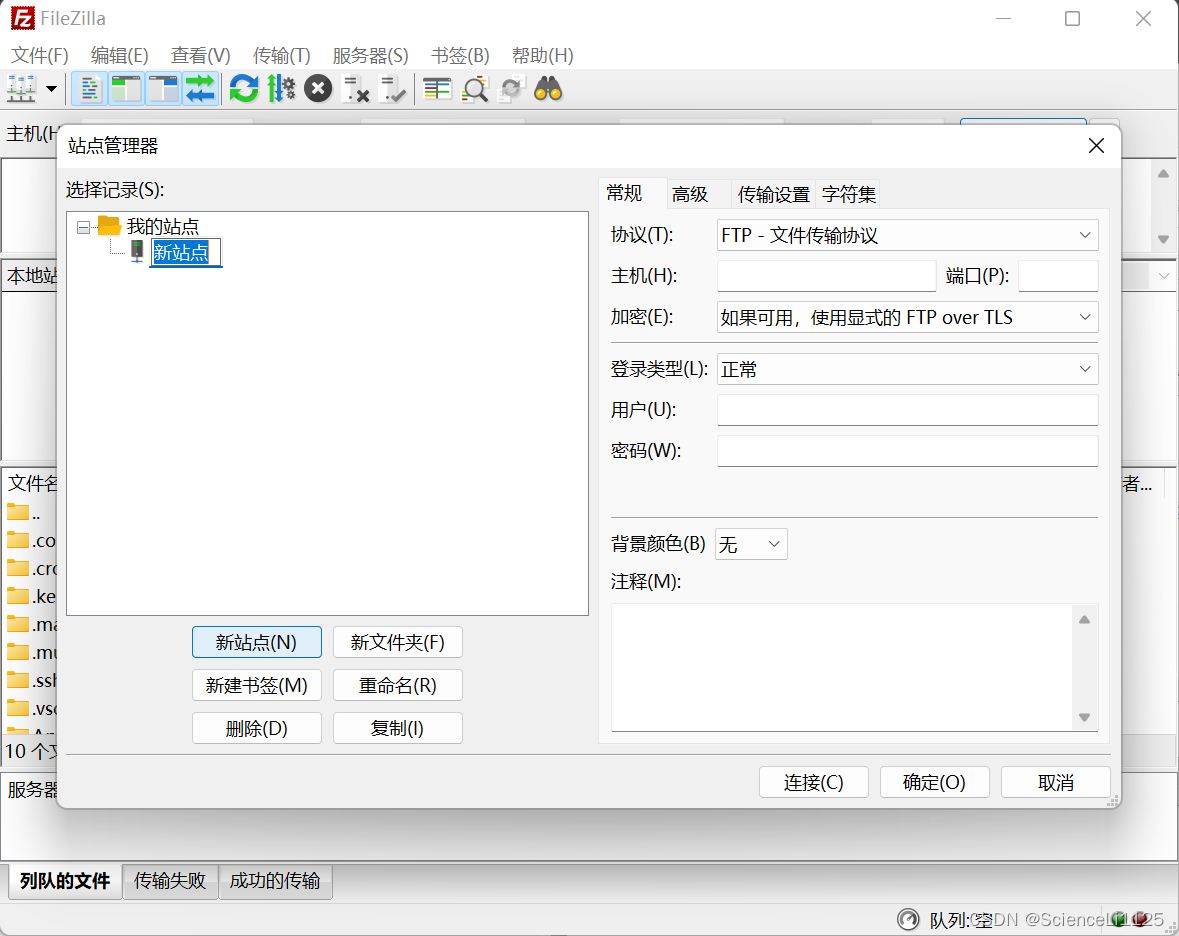1179x936 pixels.
Task: Open the 背景颜色(B) dropdown
Action: coord(751,544)
